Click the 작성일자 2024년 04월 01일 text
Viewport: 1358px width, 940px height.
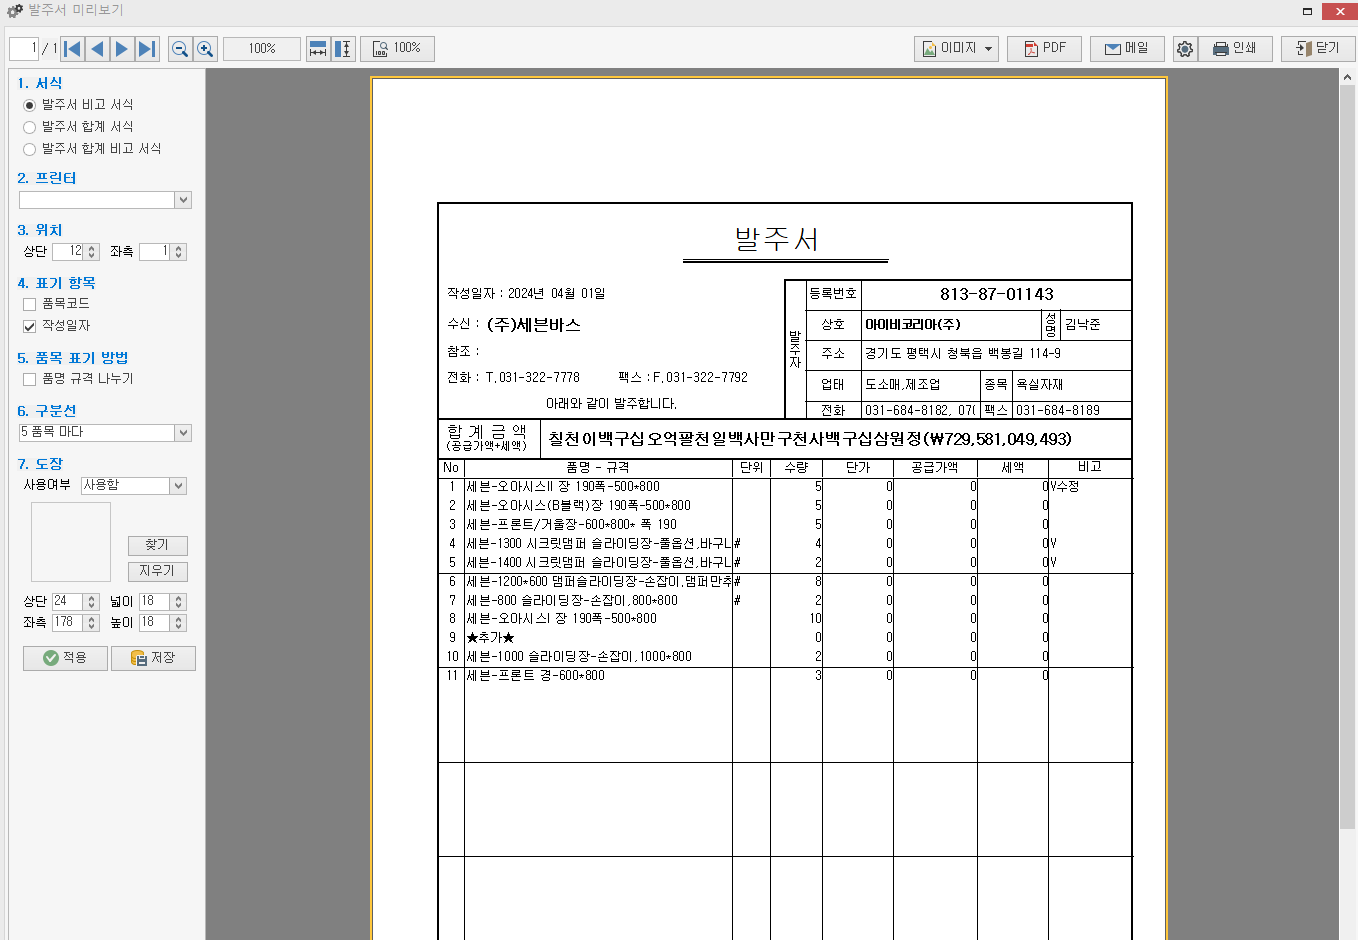526,293
